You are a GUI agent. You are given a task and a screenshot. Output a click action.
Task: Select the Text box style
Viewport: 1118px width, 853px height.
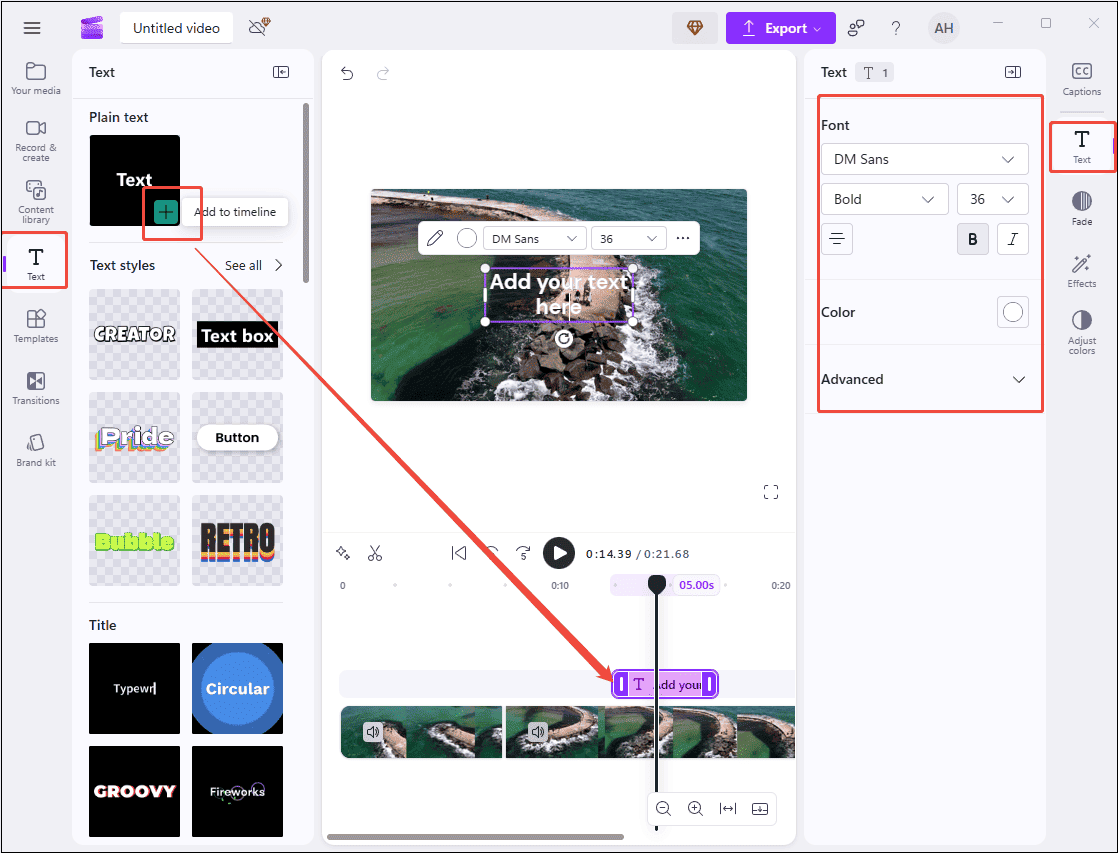237,334
